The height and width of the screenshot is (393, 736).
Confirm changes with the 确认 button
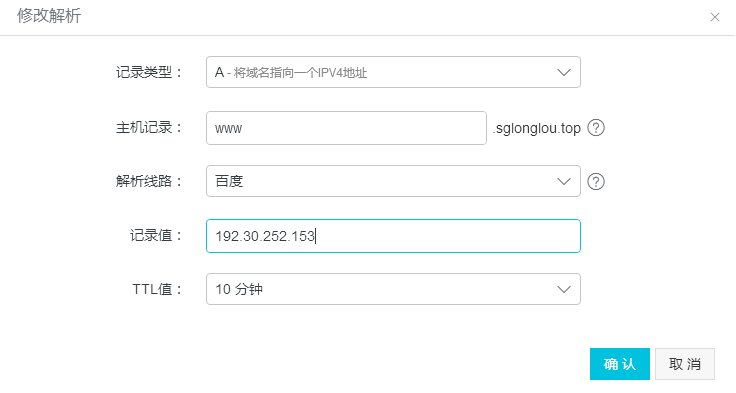pyautogui.click(x=620, y=364)
